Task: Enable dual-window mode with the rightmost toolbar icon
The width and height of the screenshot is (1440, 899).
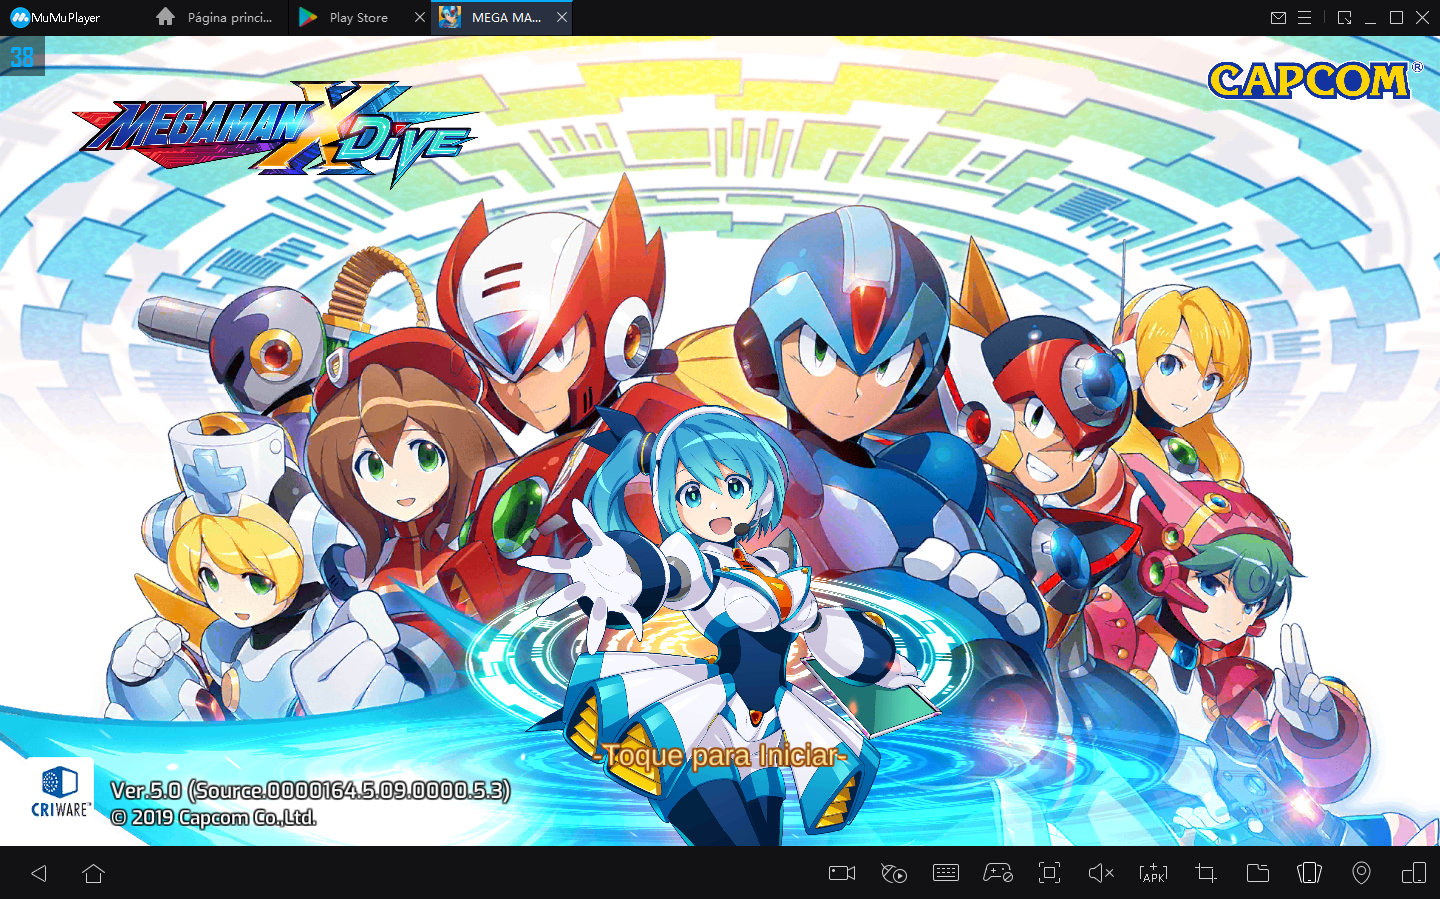Action: pyautogui.click(x=1414, y=873)
